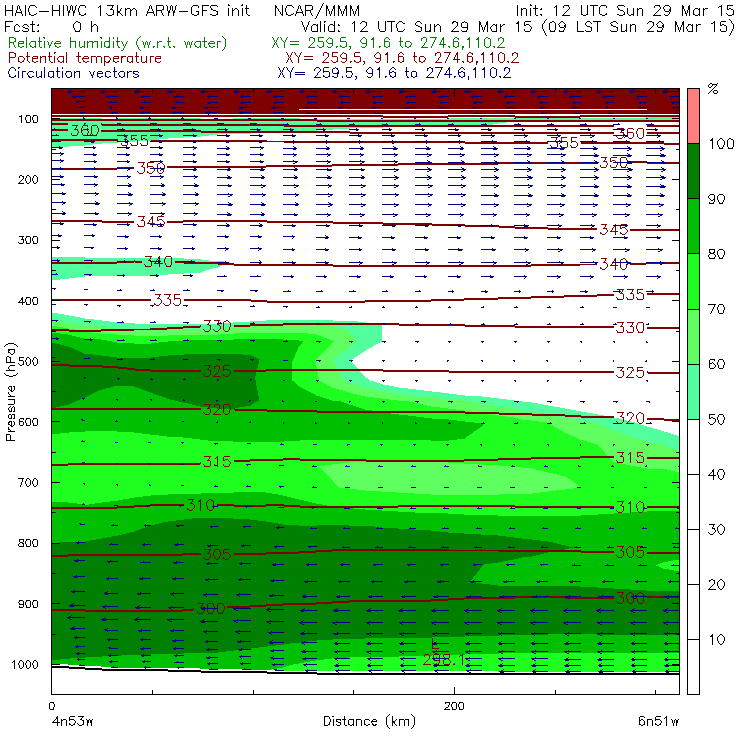Image resolution: width=740 pixels, height=740 pixels.
Task: Click the 70–80% green colorbar segment
Action: click(x=693, y=281)
